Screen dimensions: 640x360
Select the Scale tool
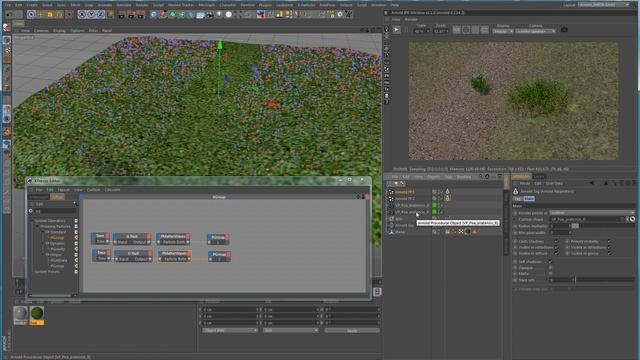point(50,15)
